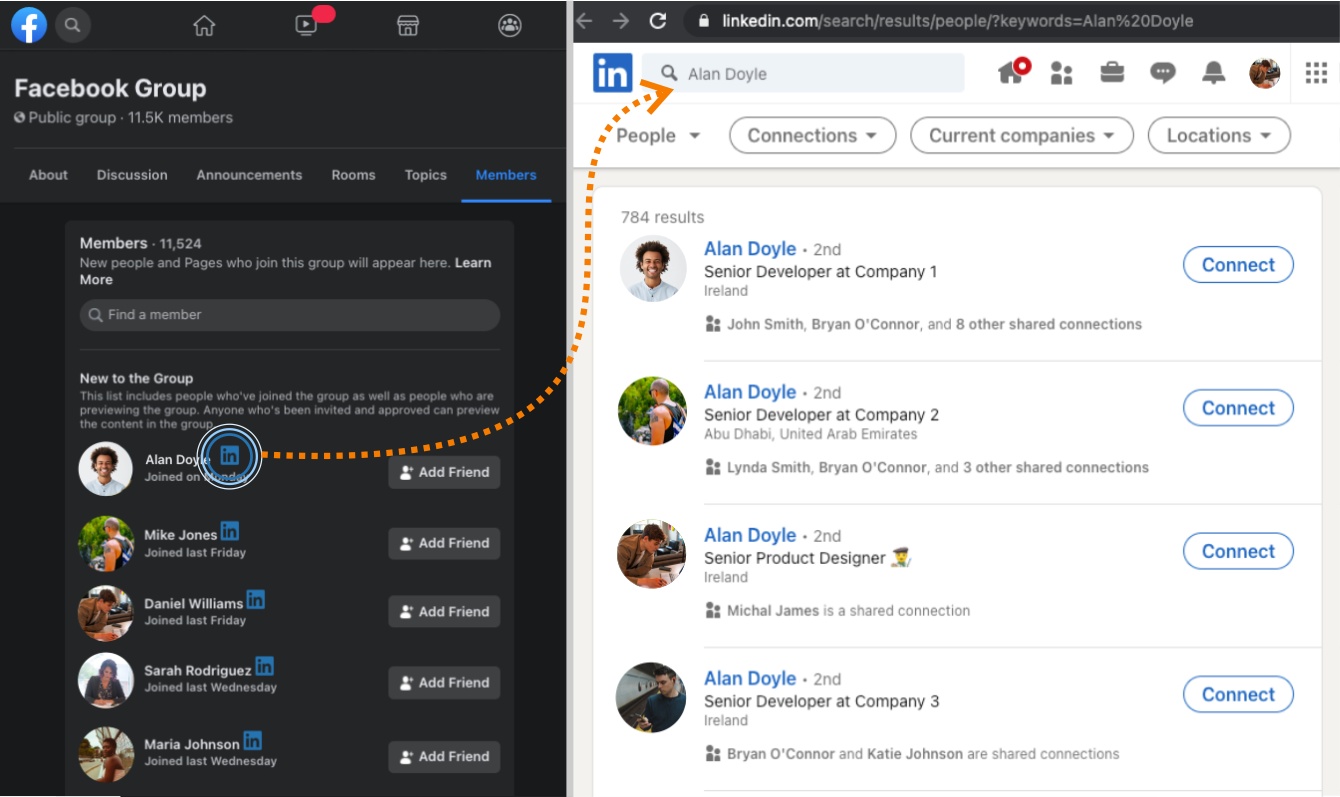Select the Members tab
This screenshot has width=1340, height=797.
[506, 175]
